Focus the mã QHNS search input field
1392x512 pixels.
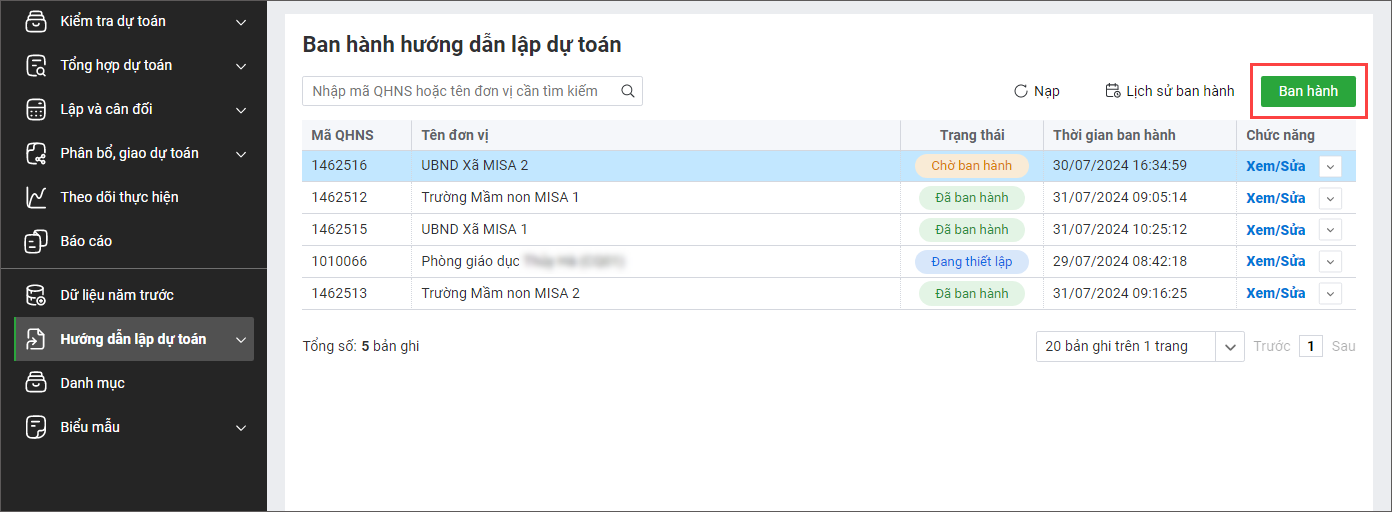coord(460,91)
